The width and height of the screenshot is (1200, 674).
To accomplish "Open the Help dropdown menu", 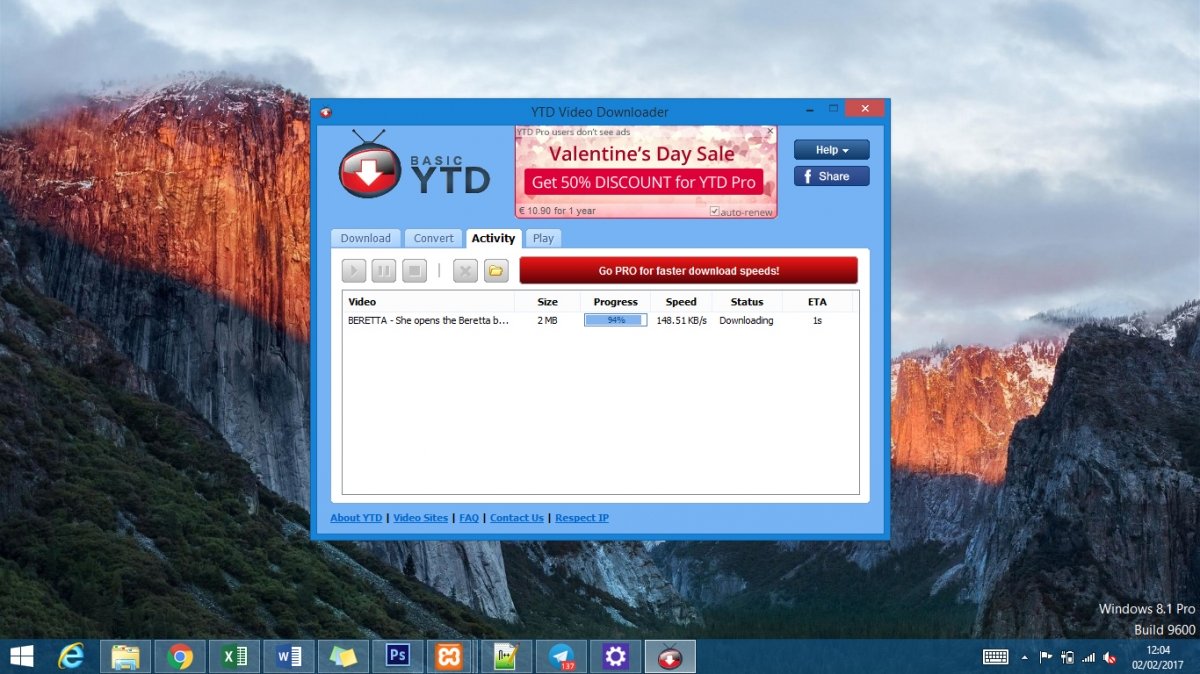I will pyautogui.click(x=831, y=150).
